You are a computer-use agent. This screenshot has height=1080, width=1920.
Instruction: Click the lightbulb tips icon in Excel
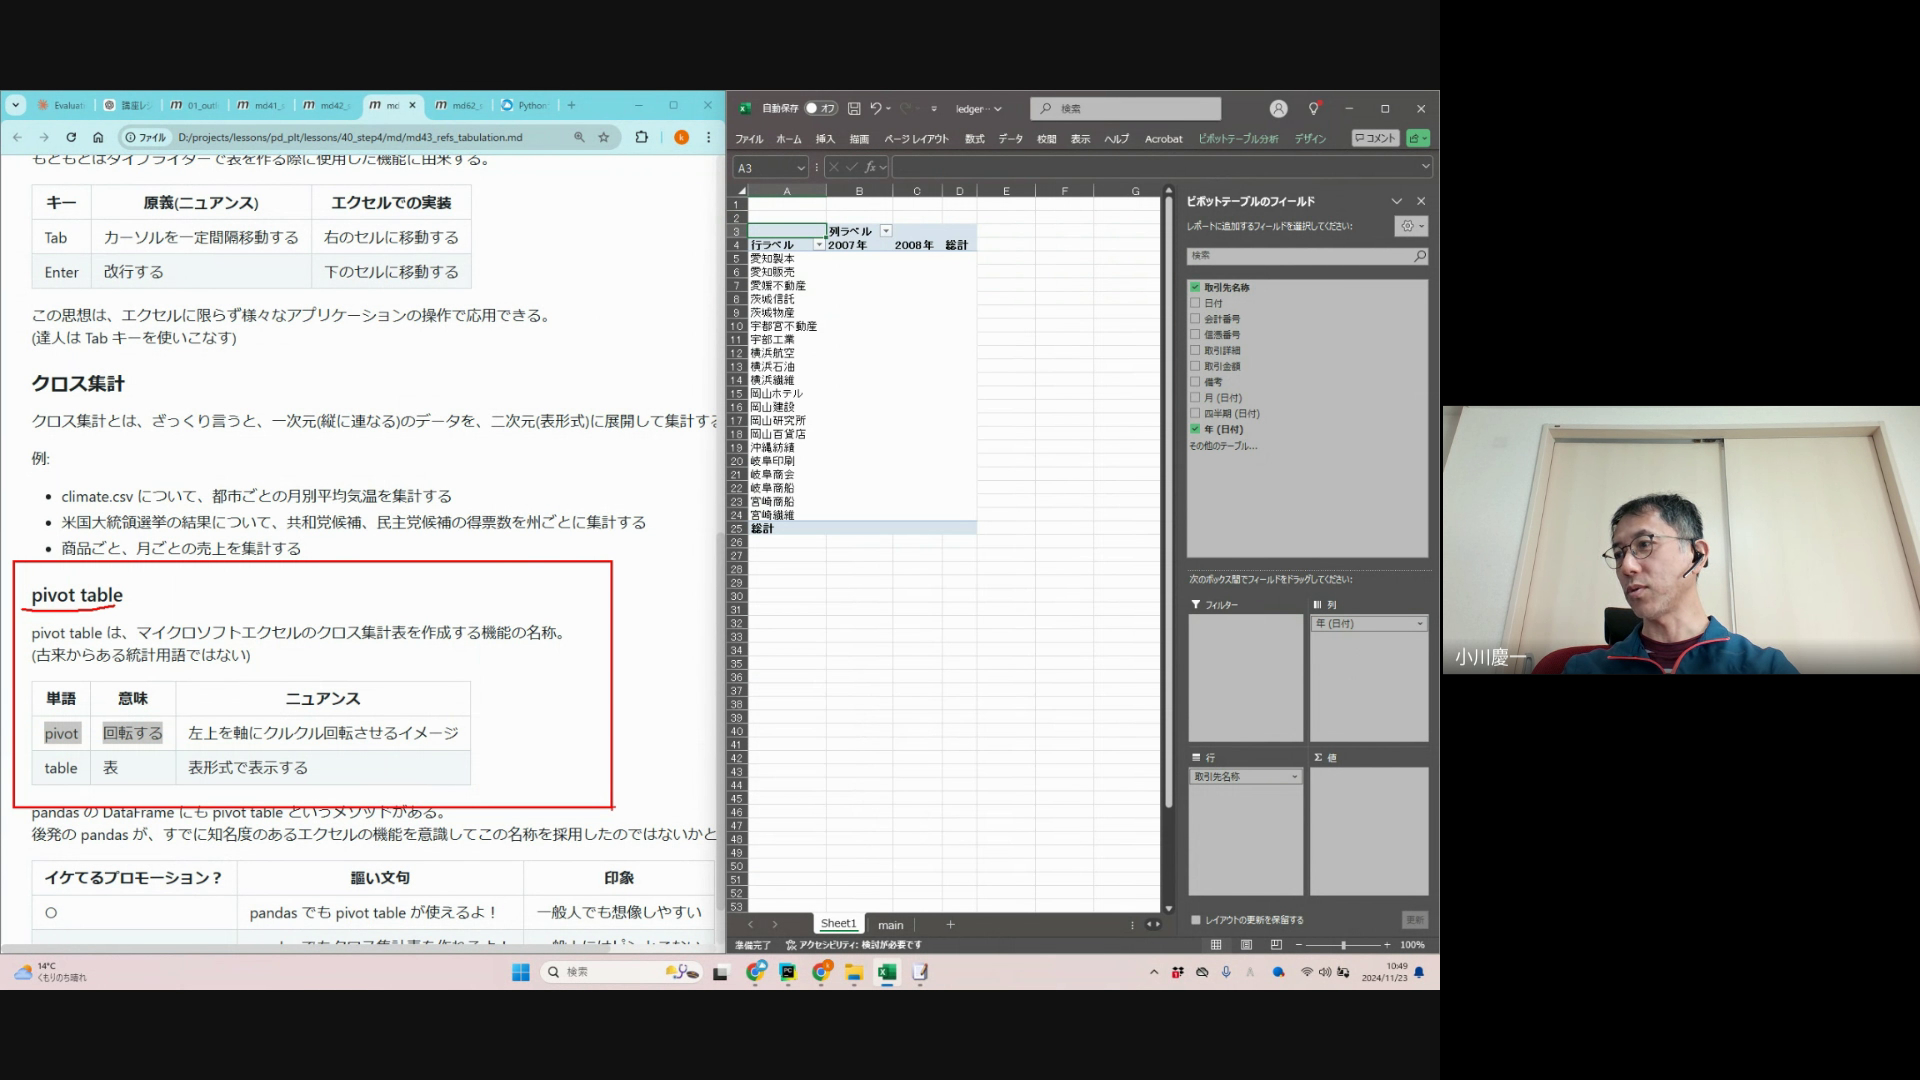coord(1314,108)
